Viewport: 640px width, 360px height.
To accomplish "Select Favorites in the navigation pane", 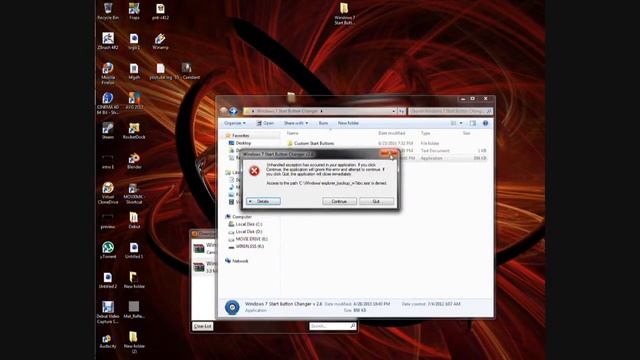I will tap(240, 136).
